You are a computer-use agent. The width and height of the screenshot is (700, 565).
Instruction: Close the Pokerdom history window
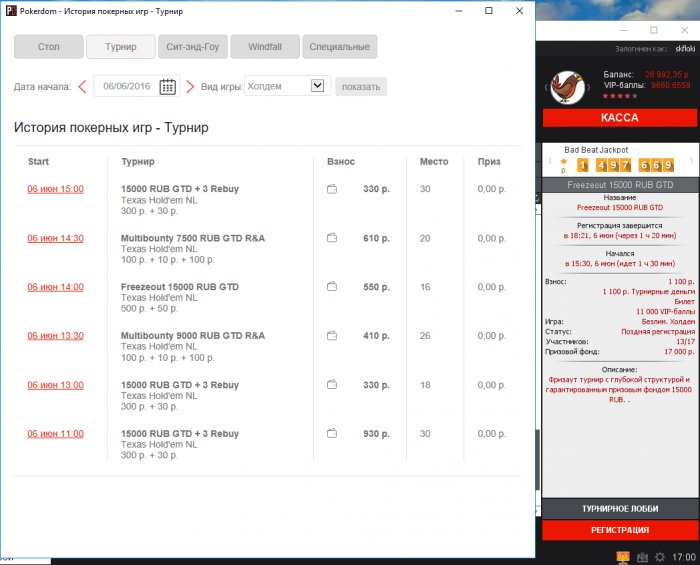(519, 11)
